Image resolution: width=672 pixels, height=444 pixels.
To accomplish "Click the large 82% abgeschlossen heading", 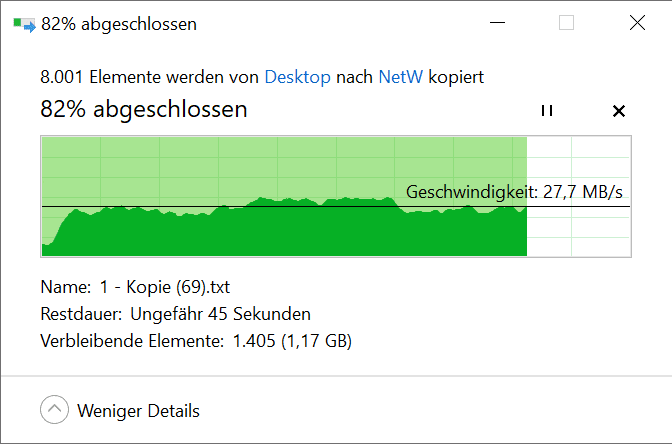I will [144, 109].
